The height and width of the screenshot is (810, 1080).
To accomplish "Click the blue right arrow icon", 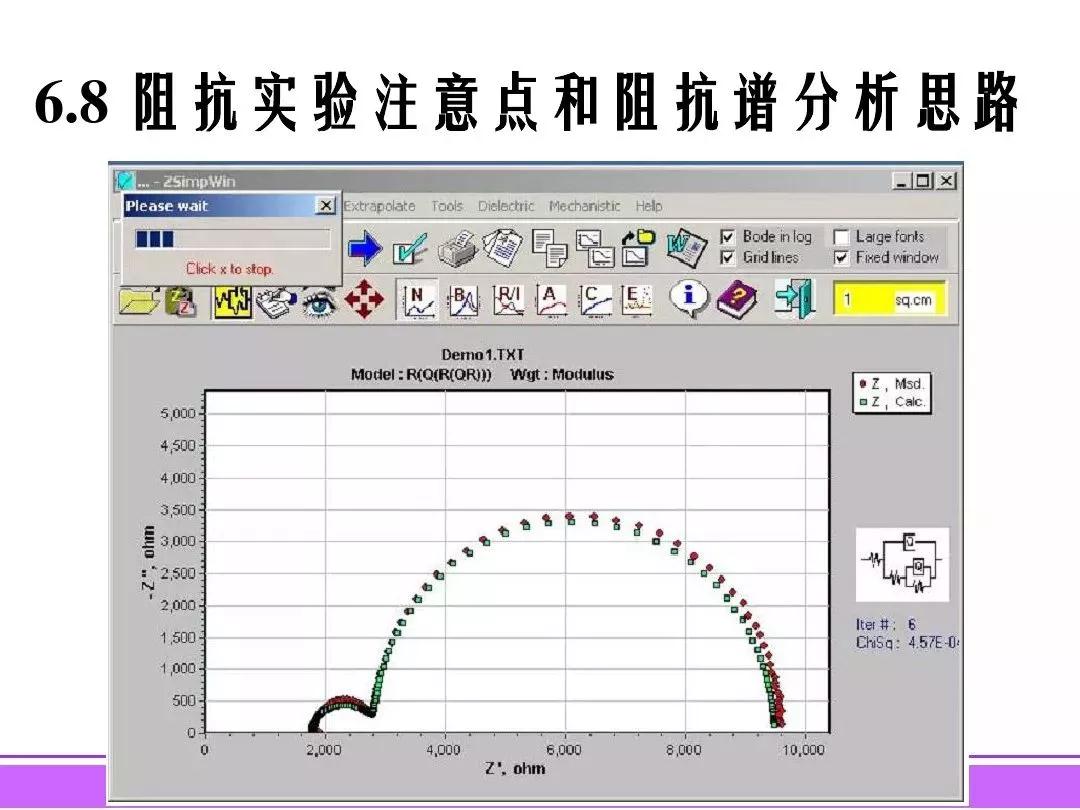I will (x=364, y=247).
